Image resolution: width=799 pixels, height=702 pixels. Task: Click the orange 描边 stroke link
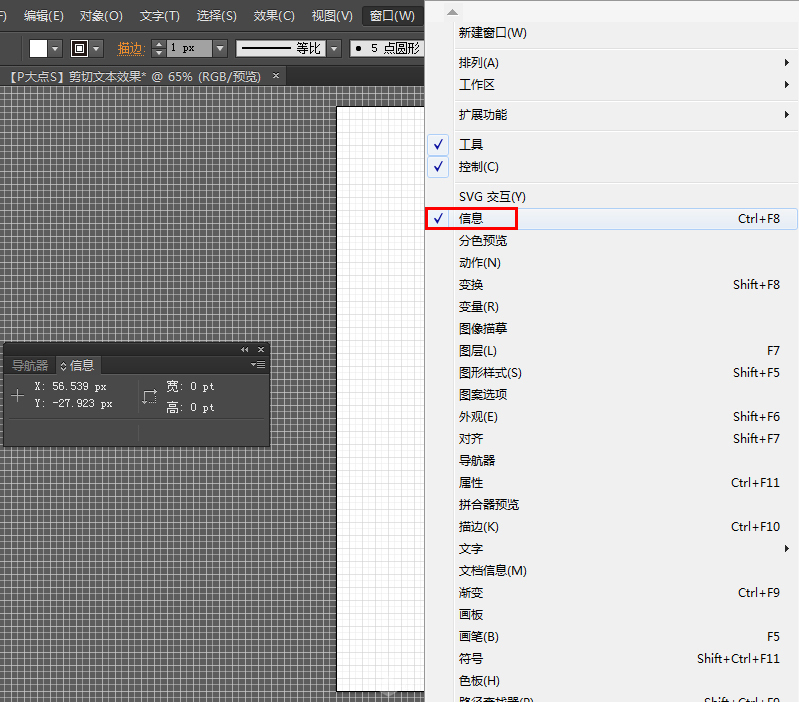(x=131, y=48)
